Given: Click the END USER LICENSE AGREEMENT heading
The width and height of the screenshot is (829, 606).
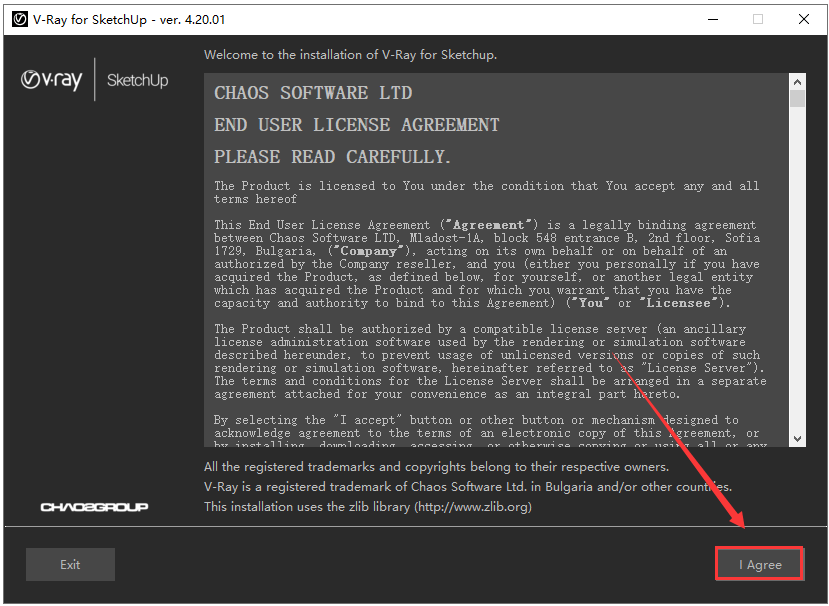Looking at the screenshot, I should (x=356, y=125).
